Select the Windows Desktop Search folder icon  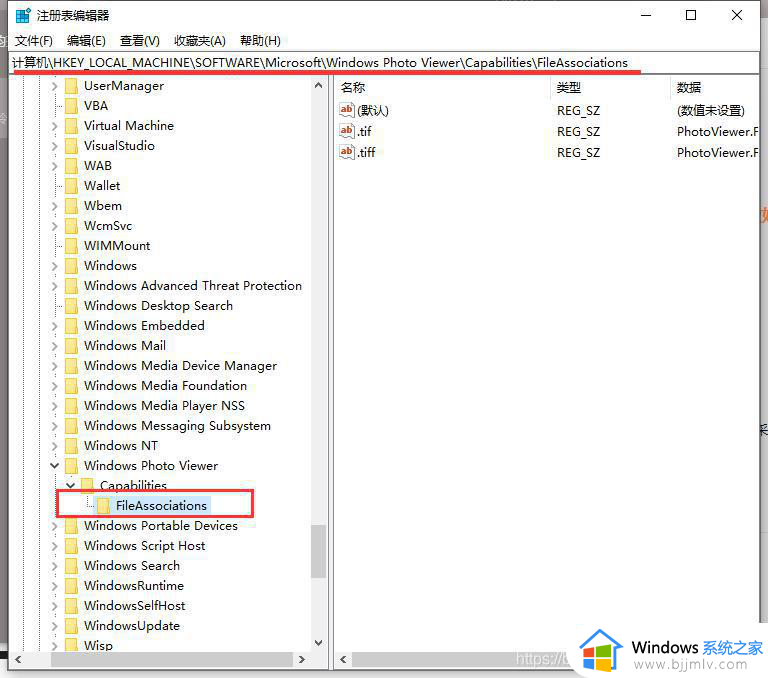(x=72, y=306)
